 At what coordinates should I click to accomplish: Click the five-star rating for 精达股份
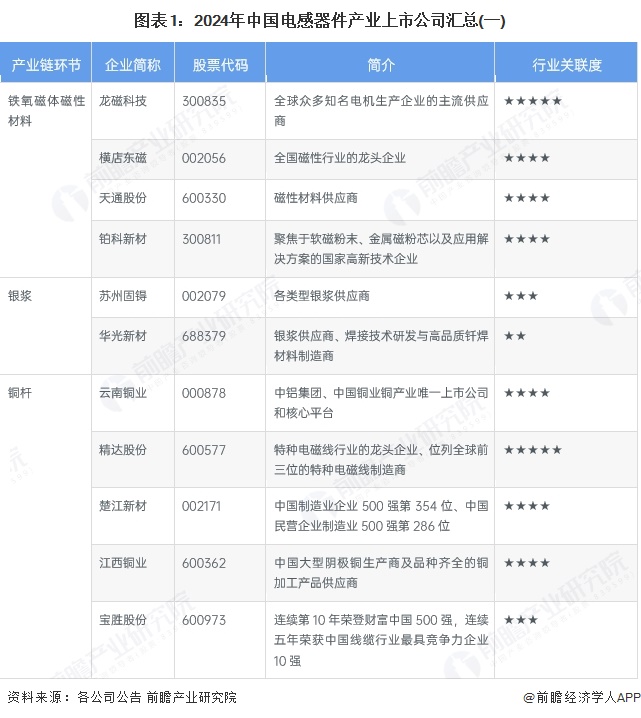tap(532, 450)
